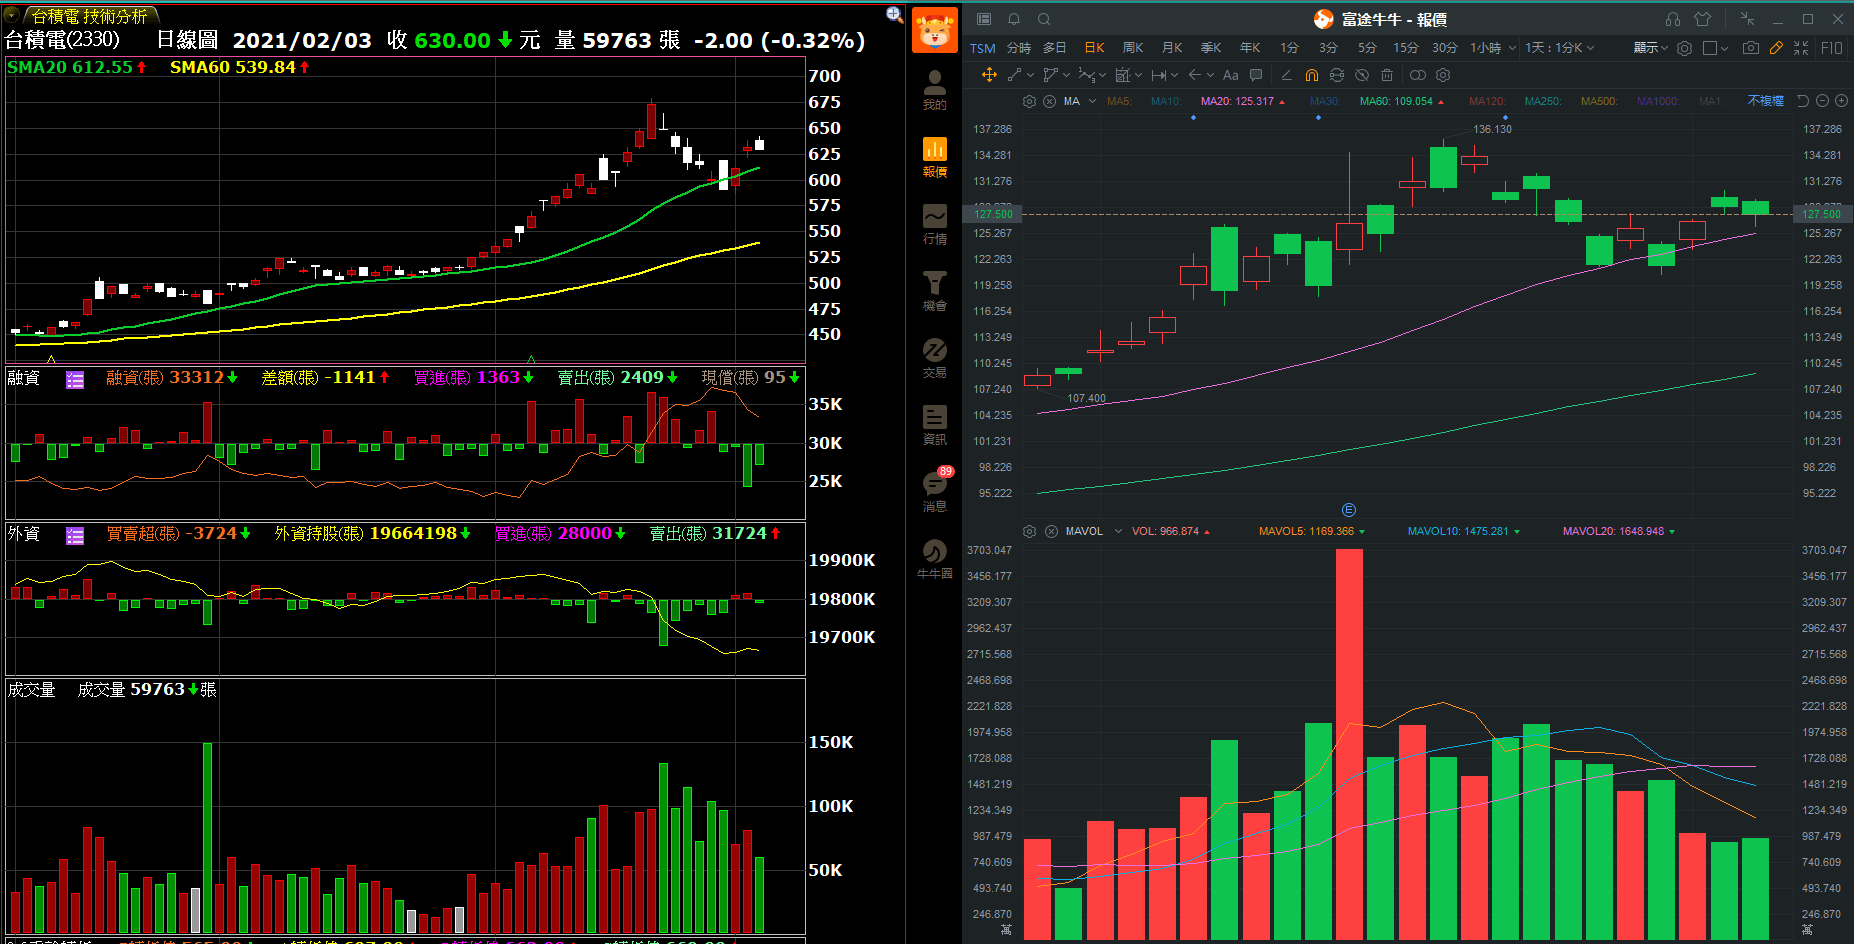Screen dimensions: 1854x944
Task: Click zoom magnifier in 台積電 window
Action: point(894,14)
